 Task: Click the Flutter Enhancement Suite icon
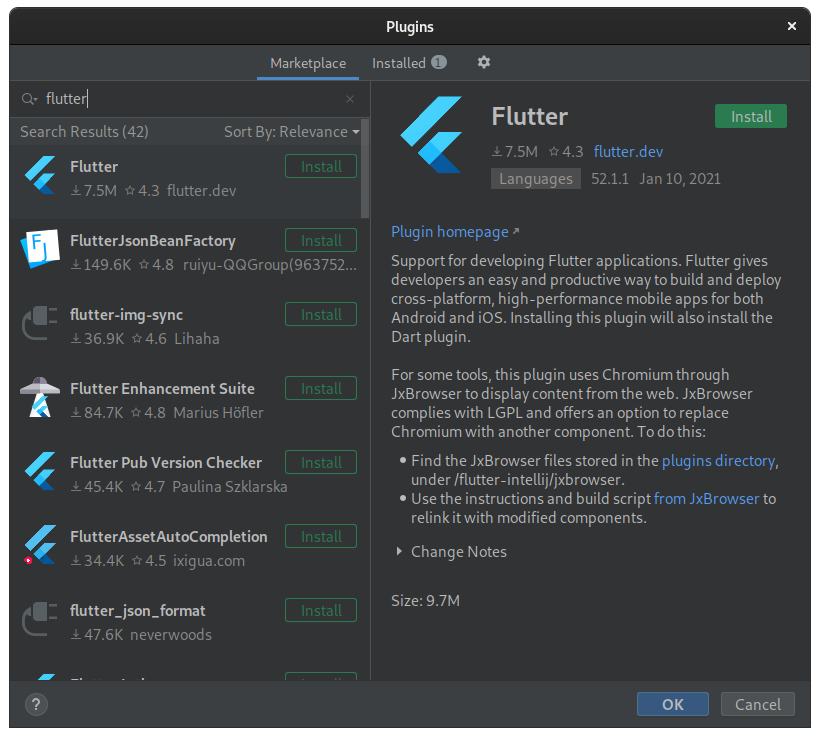tap(39, 398)
